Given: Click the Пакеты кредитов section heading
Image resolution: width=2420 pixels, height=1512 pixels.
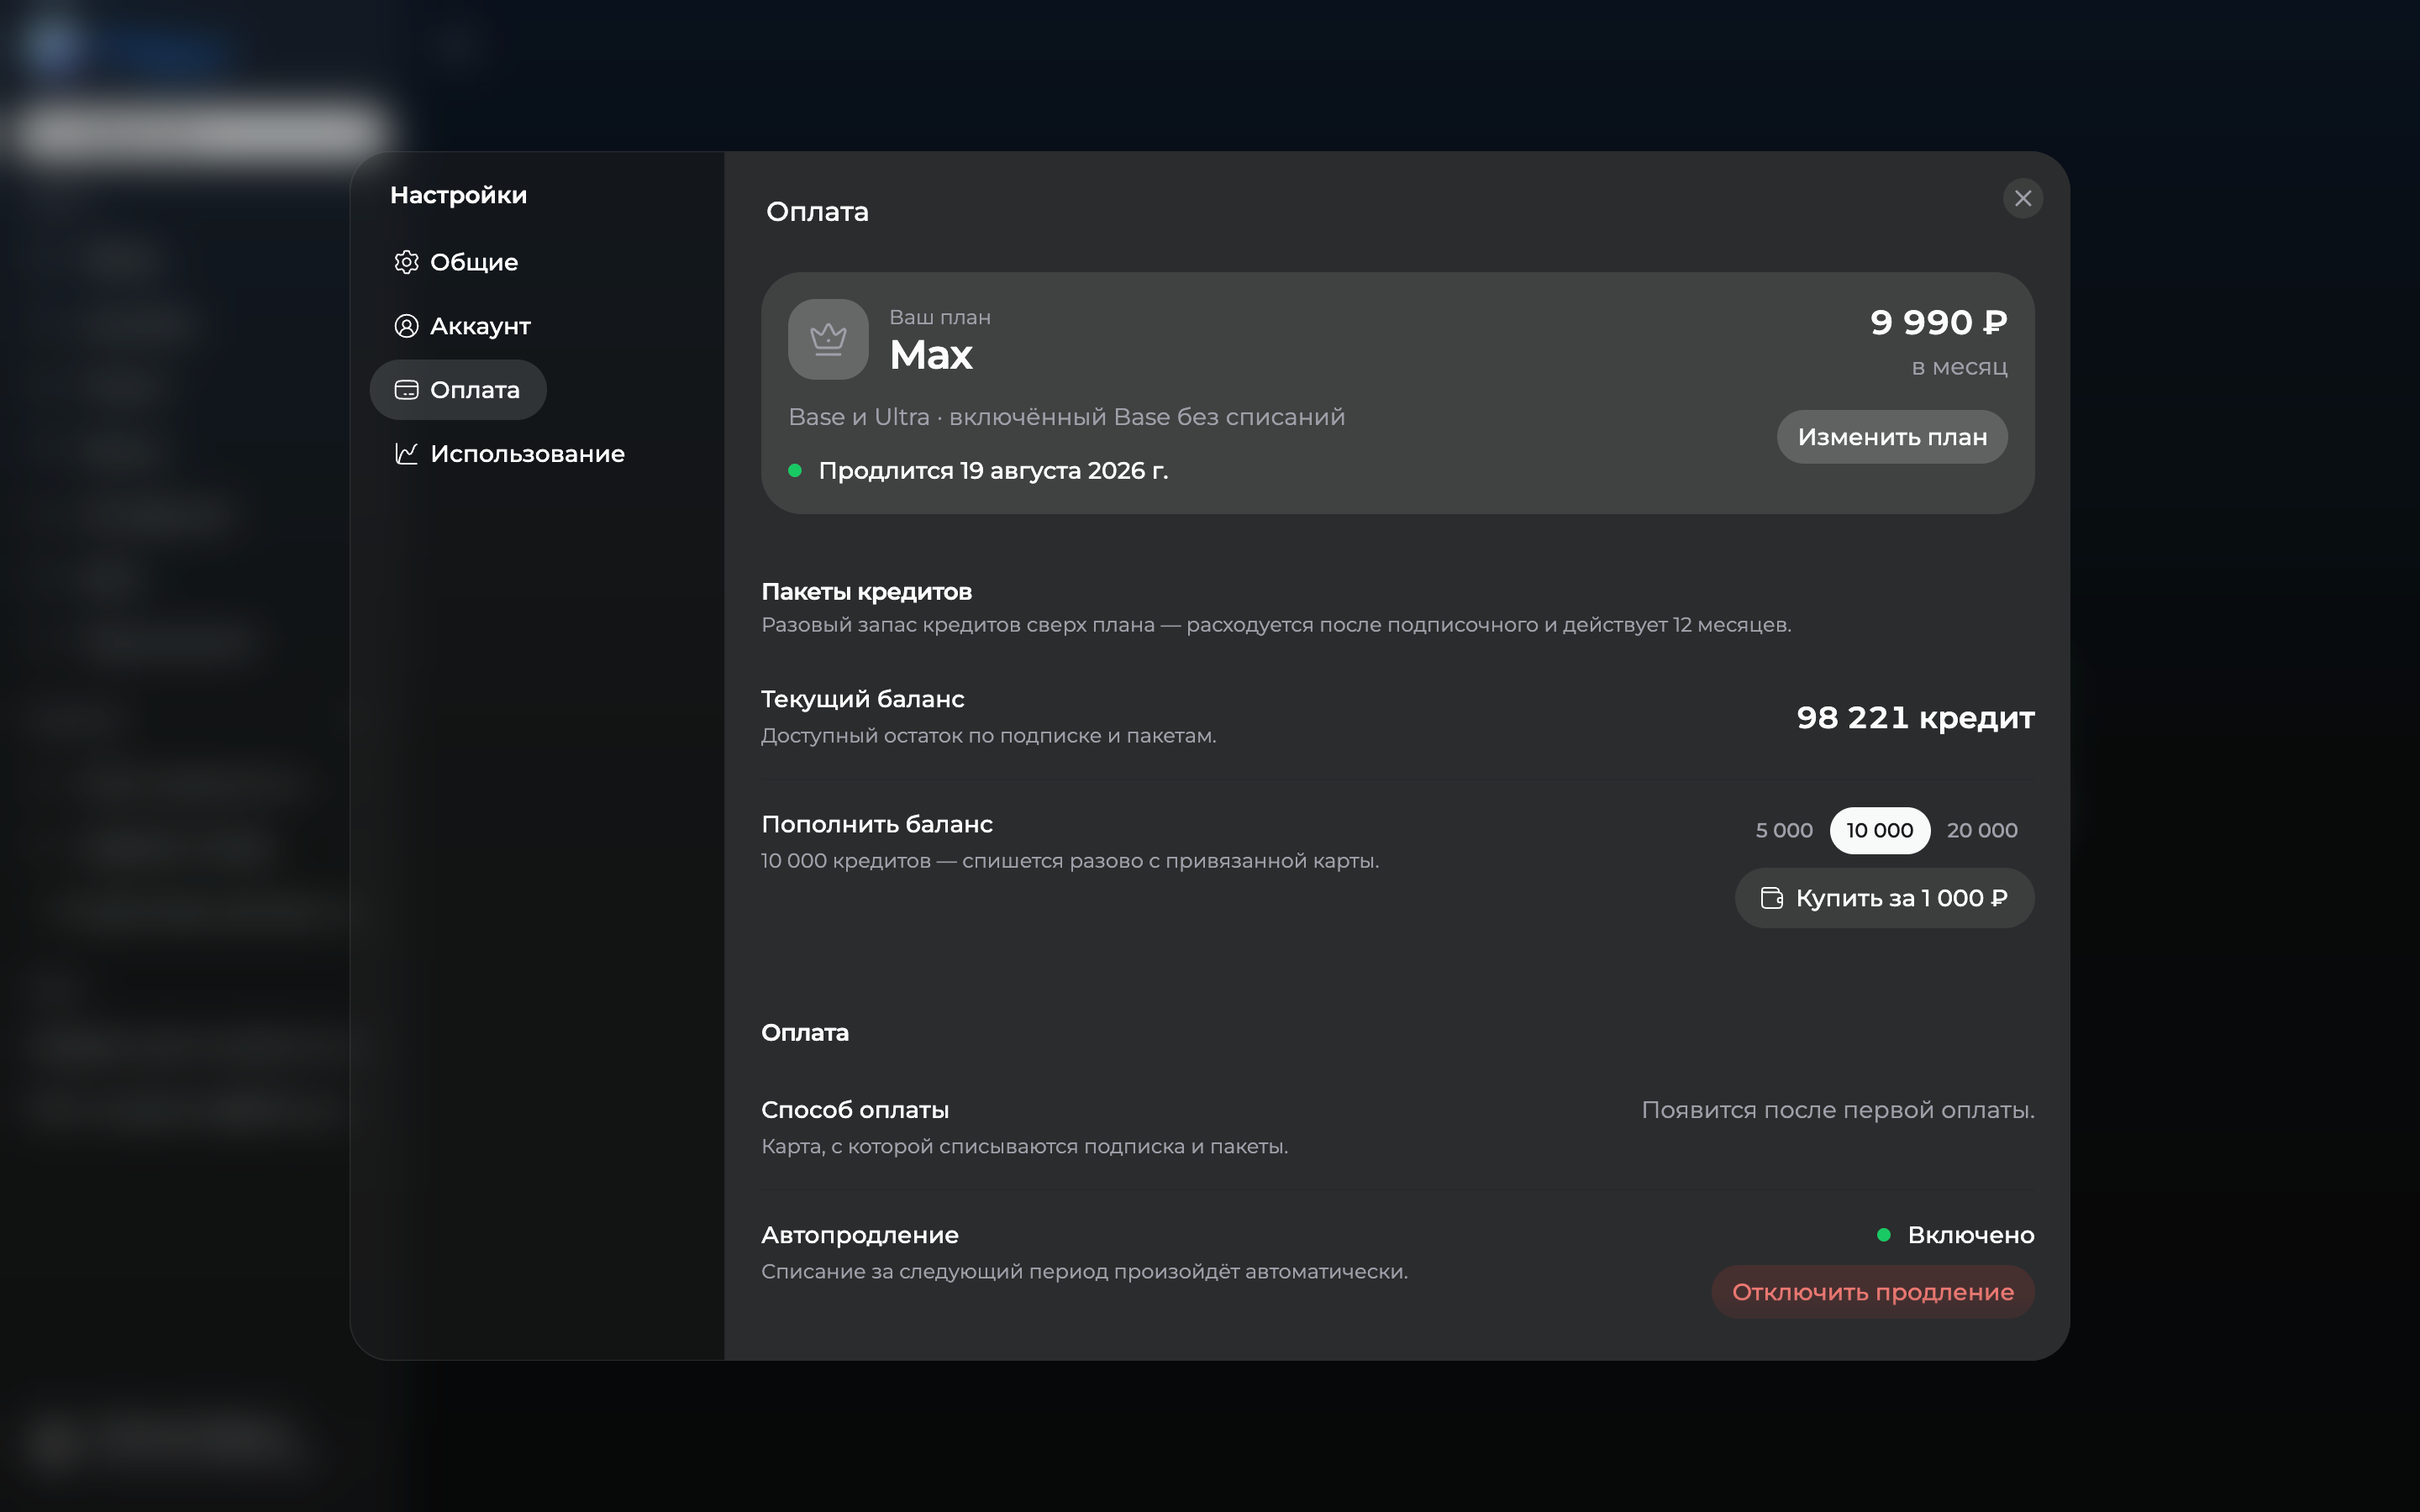Looking at the screenshot, I should (866, 592).
